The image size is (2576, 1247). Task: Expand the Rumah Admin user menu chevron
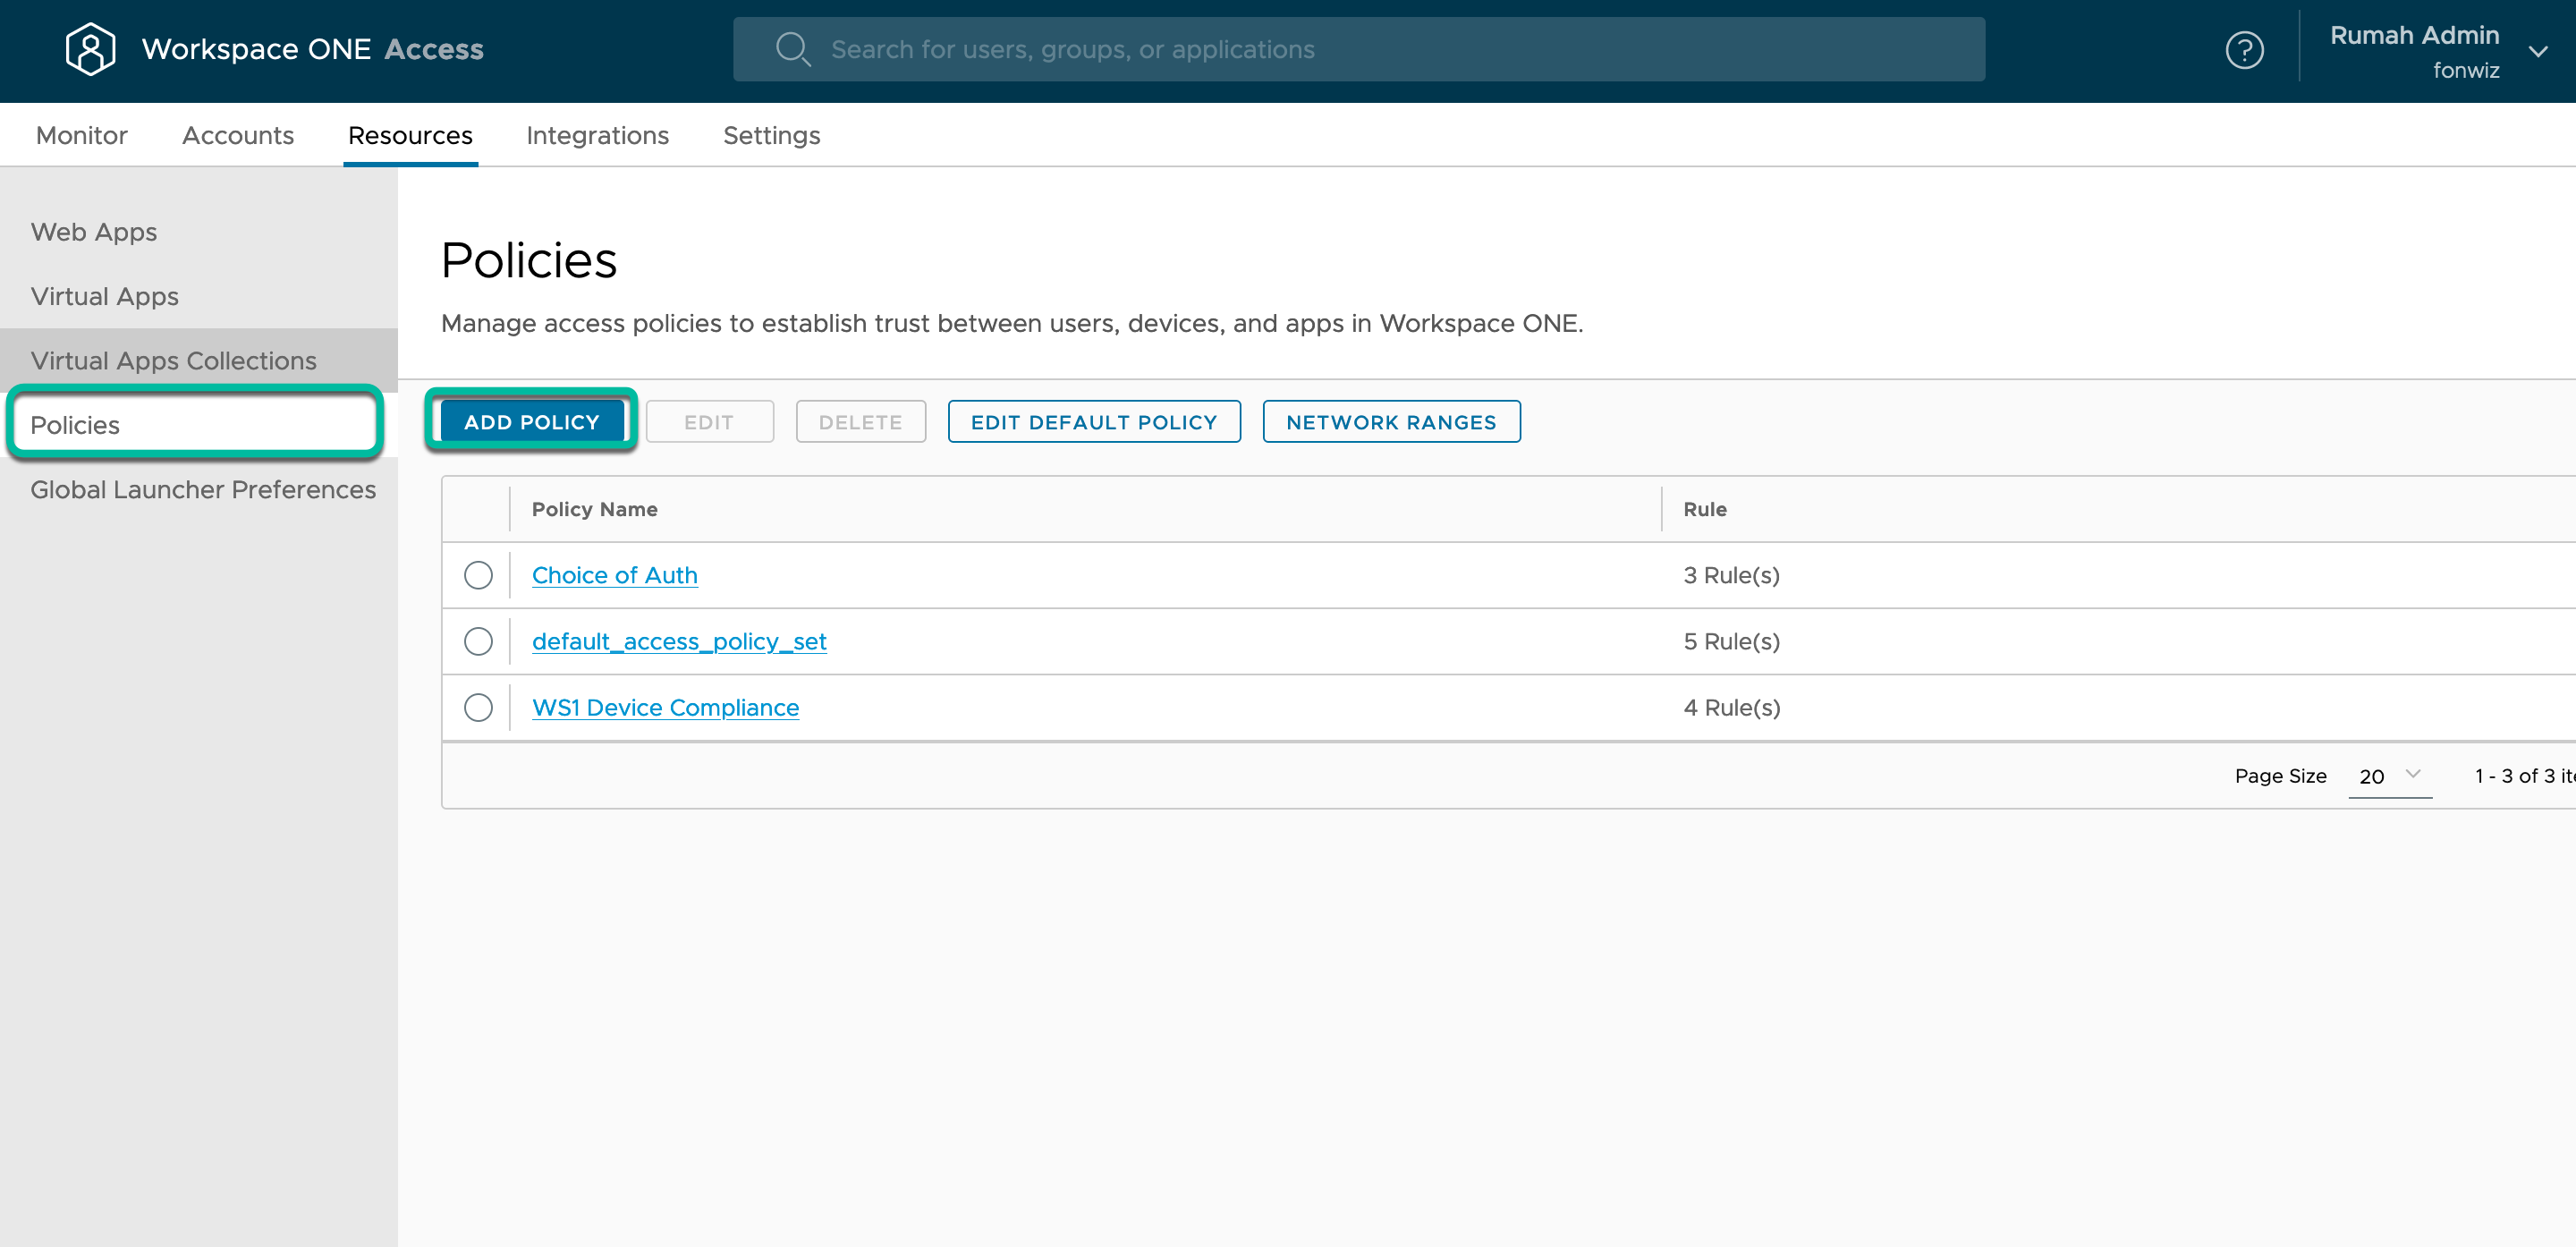point(2537,51)
